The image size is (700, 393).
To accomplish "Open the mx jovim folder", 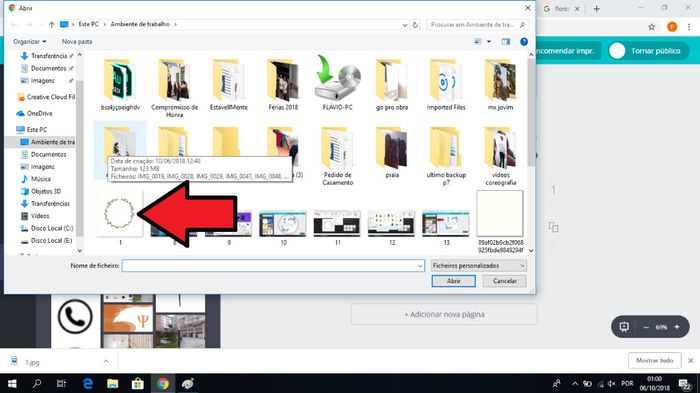I will pyautogui.click(x=500, y=84).
